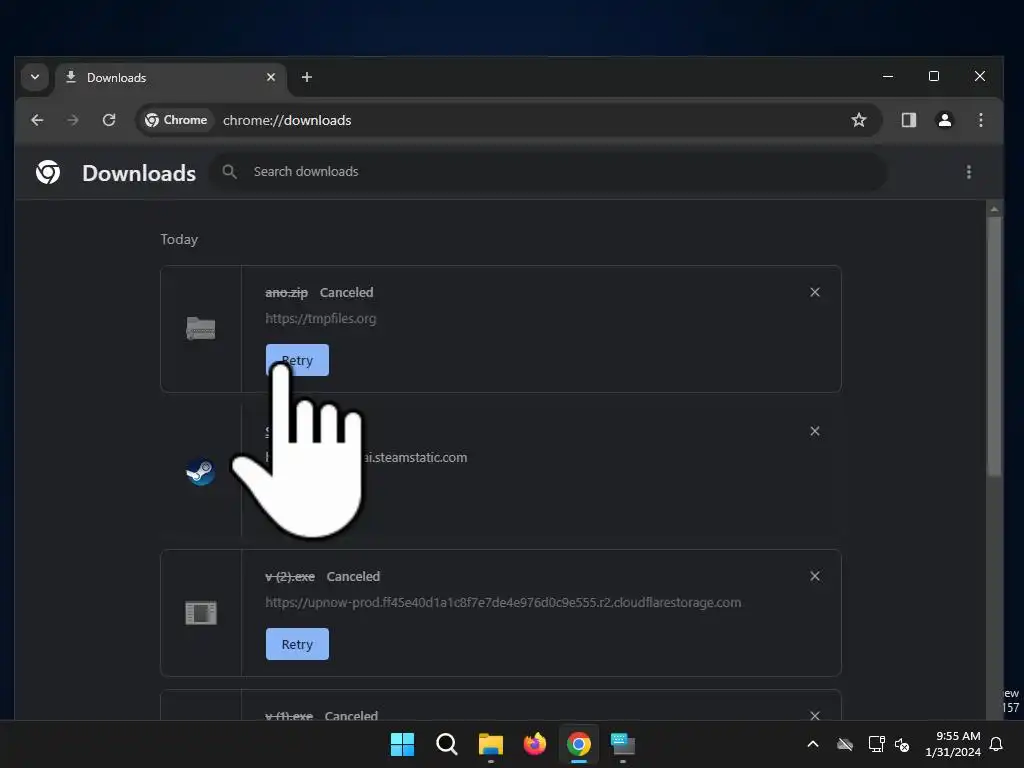
Task: Click the v (2).exe file name
Action: (290, 577)
